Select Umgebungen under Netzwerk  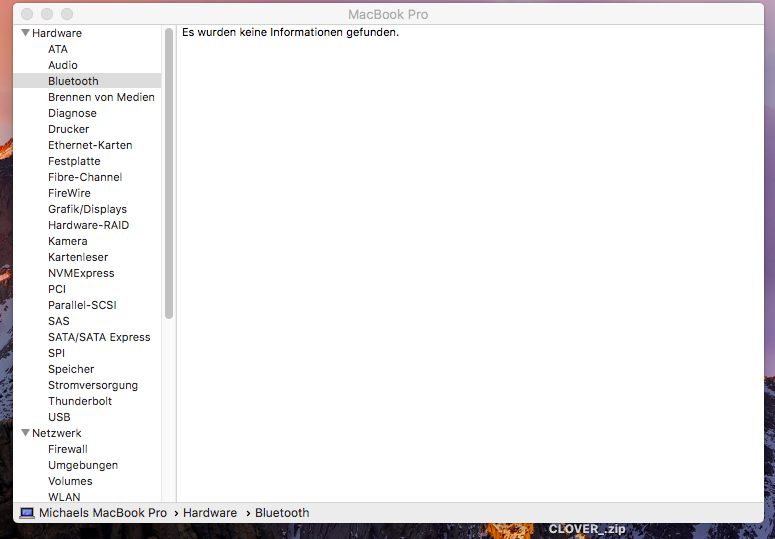tap(83, 465)
